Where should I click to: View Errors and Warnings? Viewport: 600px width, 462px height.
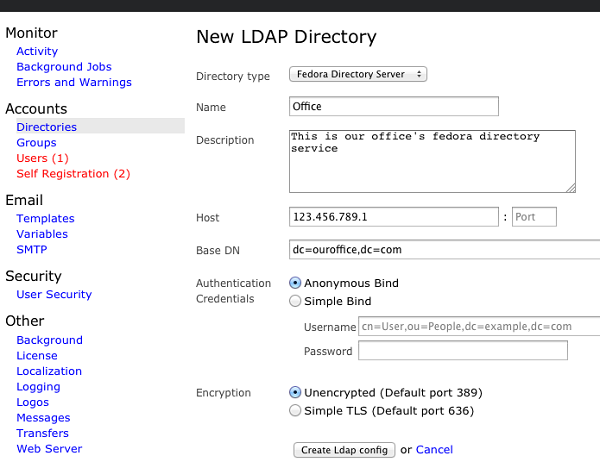tap(74, 82)
